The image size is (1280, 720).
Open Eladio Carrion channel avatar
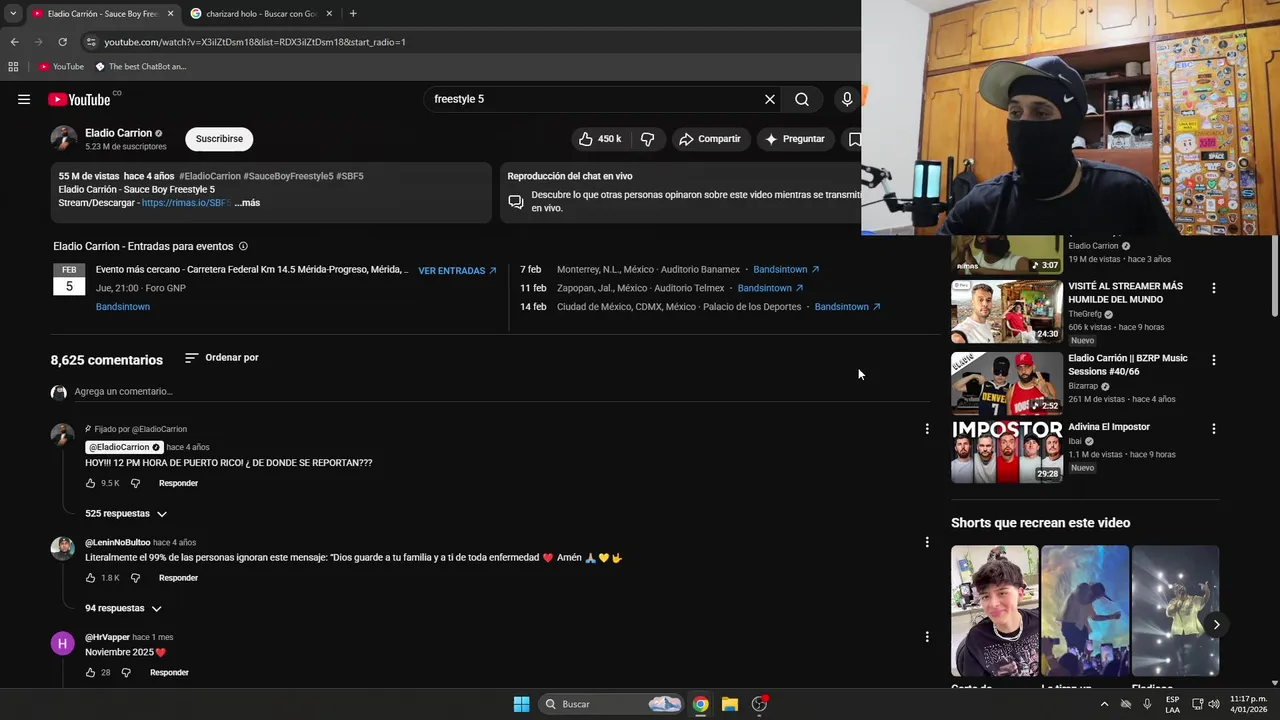point(64,139)
